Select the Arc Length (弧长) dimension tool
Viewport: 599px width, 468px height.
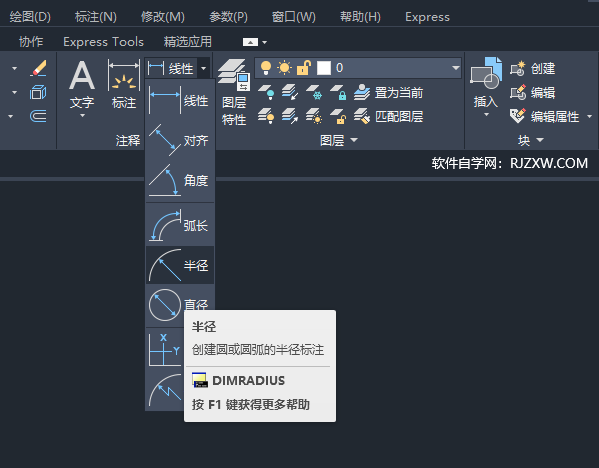tap(180, 225)
